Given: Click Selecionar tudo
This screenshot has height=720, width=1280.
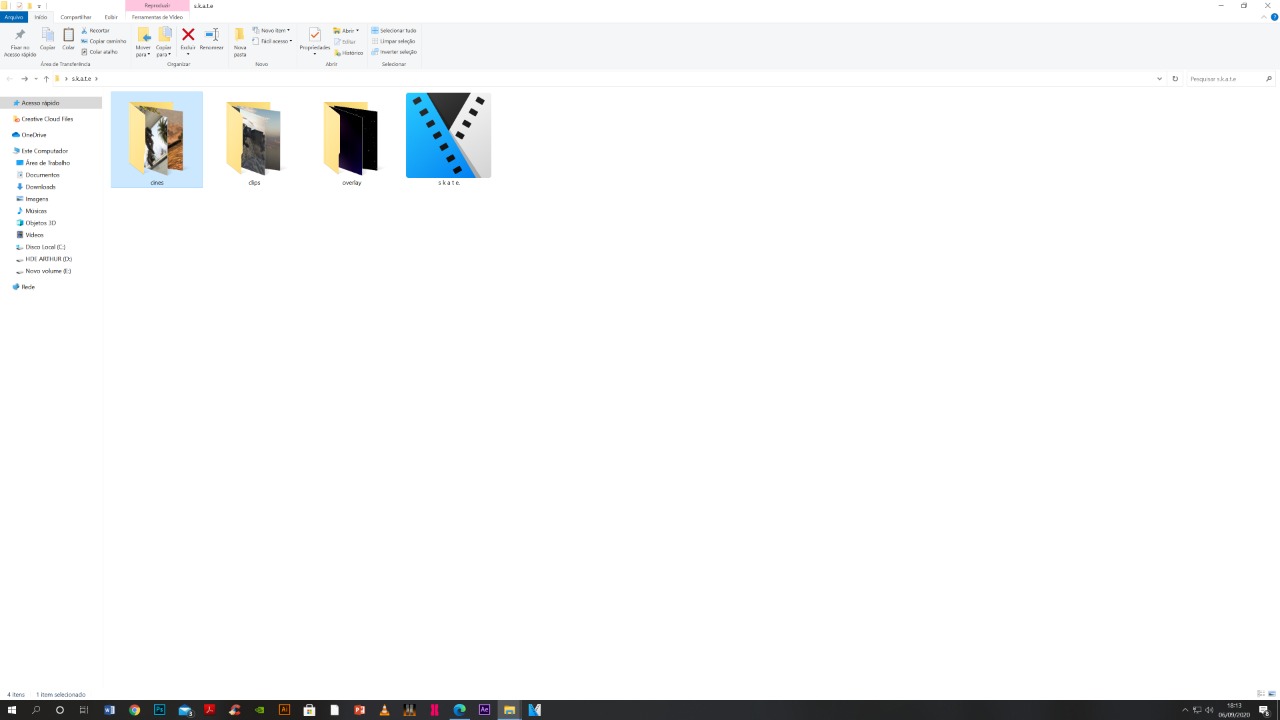Looking at the screenshot, I should [x=394, y=31].
